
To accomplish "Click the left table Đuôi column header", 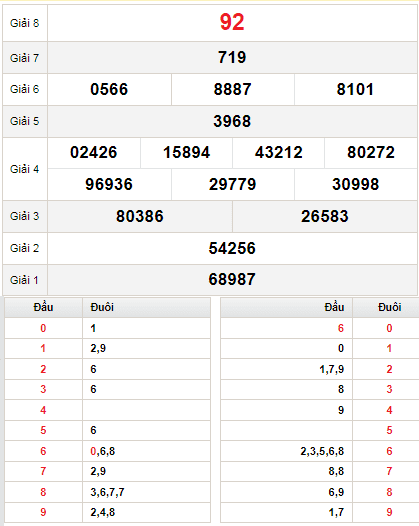I will tap(102, 307).
